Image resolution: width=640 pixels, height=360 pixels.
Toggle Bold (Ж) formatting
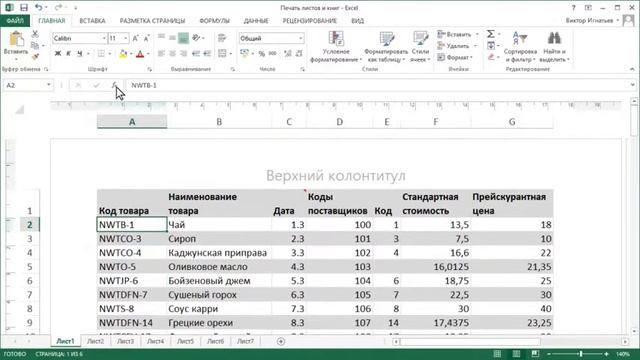click(58, 53)
